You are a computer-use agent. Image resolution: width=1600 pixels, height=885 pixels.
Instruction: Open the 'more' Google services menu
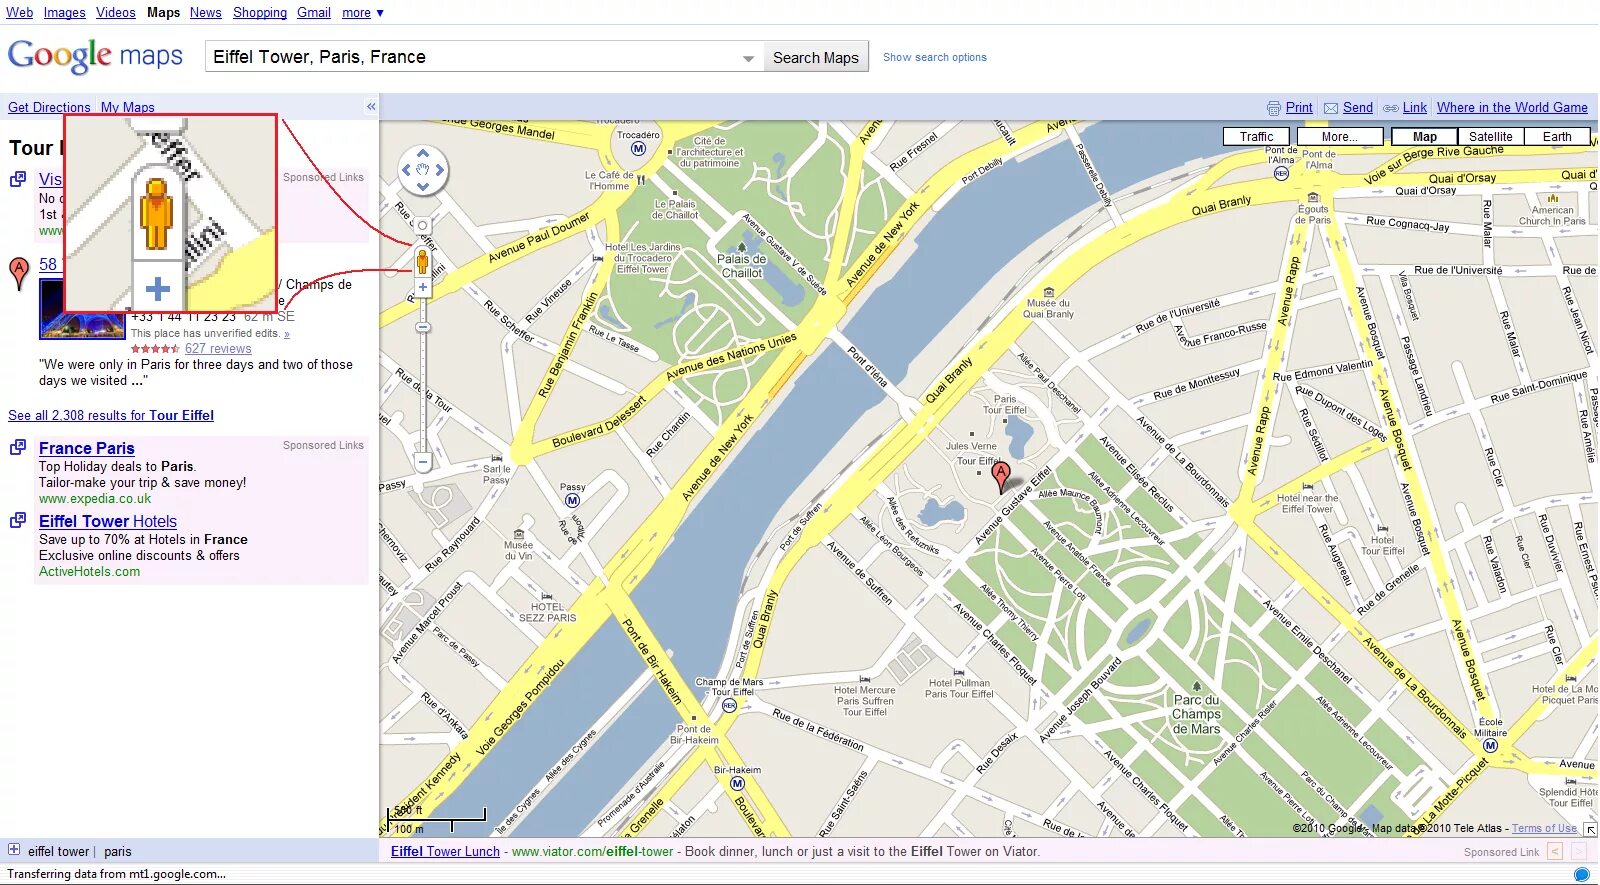(x=363, y=13)
